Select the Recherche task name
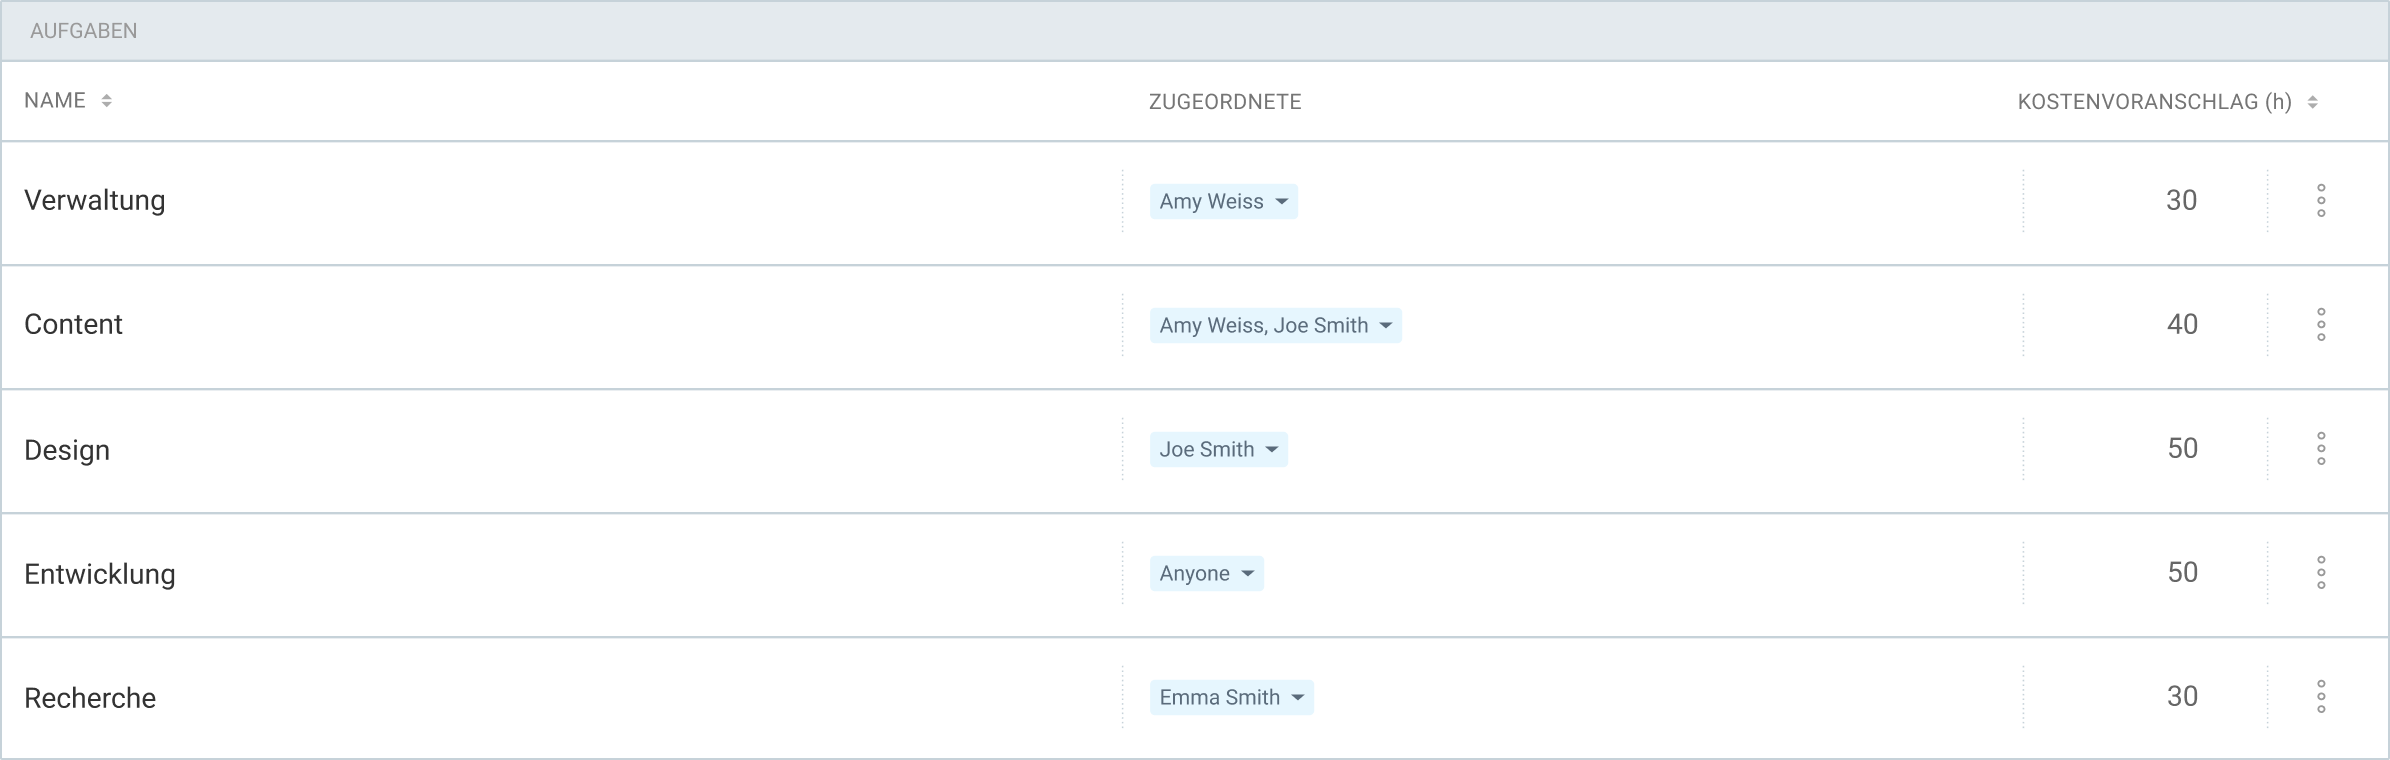 point(90,698)
